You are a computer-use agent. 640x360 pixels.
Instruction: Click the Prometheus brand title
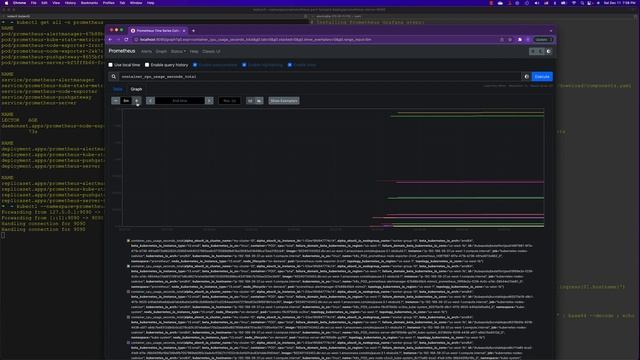(x=122, y=51)
